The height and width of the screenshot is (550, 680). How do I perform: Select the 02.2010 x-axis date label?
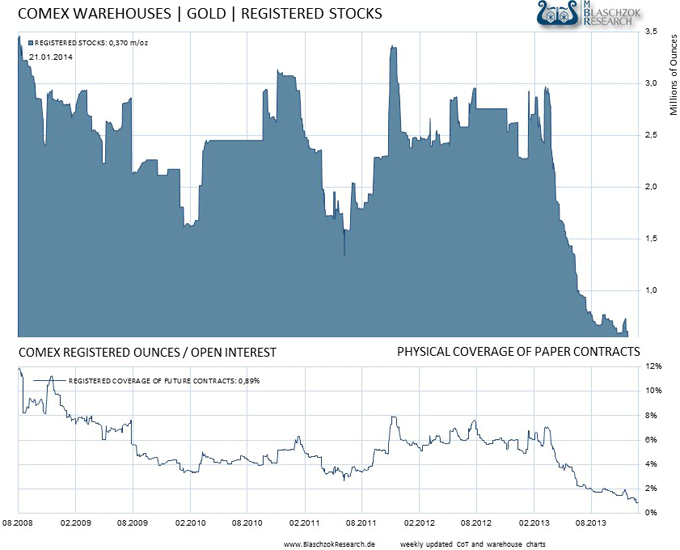tap(190, 522)
